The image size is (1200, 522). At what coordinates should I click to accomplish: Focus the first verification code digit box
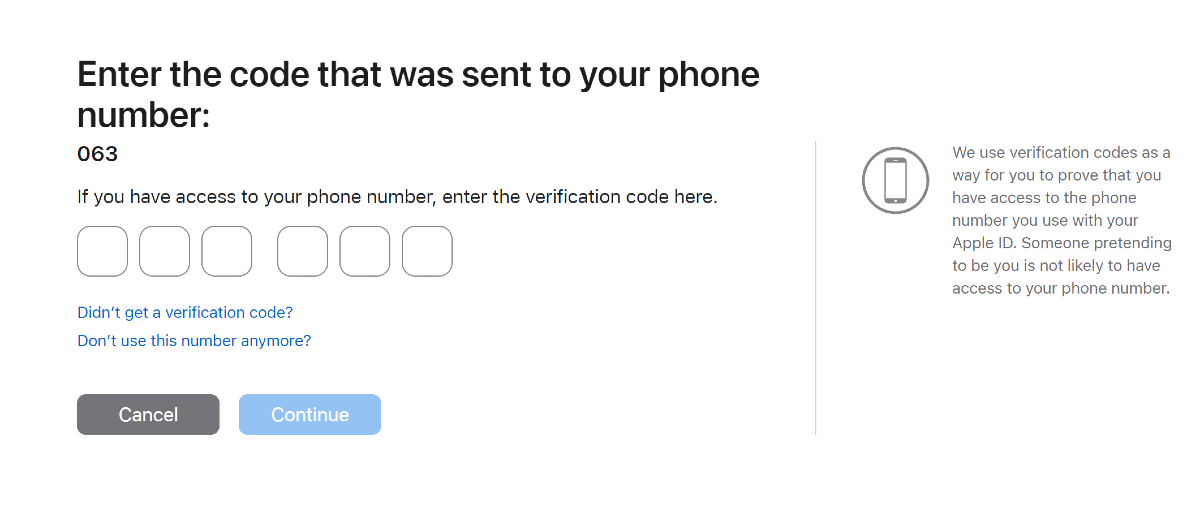pyautogui.click(x=102, y=251)
